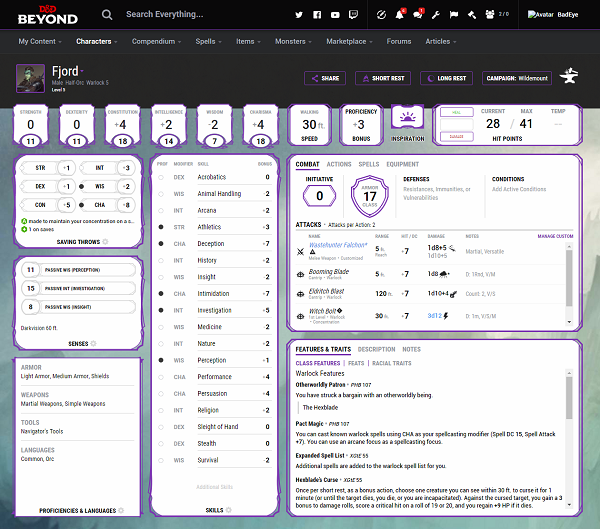Open Skills settings gear
600x529 pixels.
tap(229, 510)
